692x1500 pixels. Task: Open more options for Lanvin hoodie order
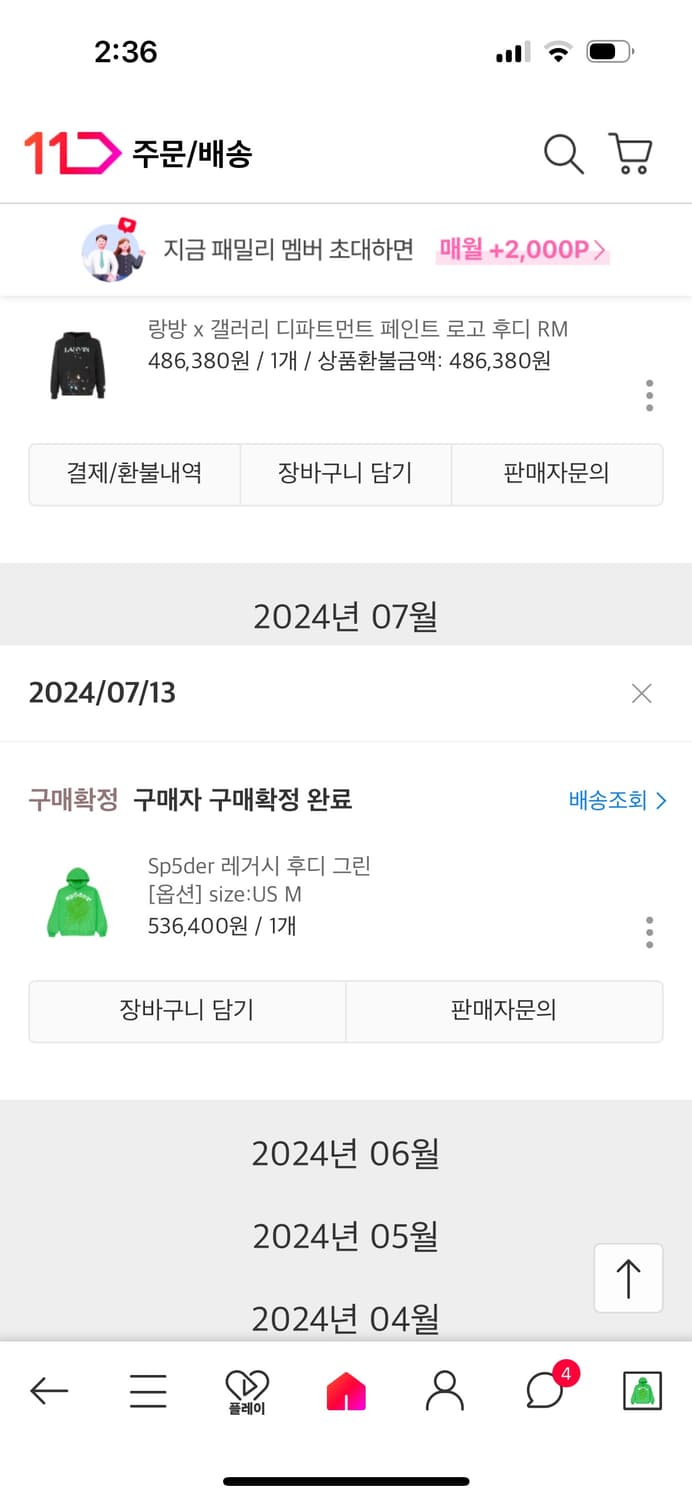(x=649, y=396)
